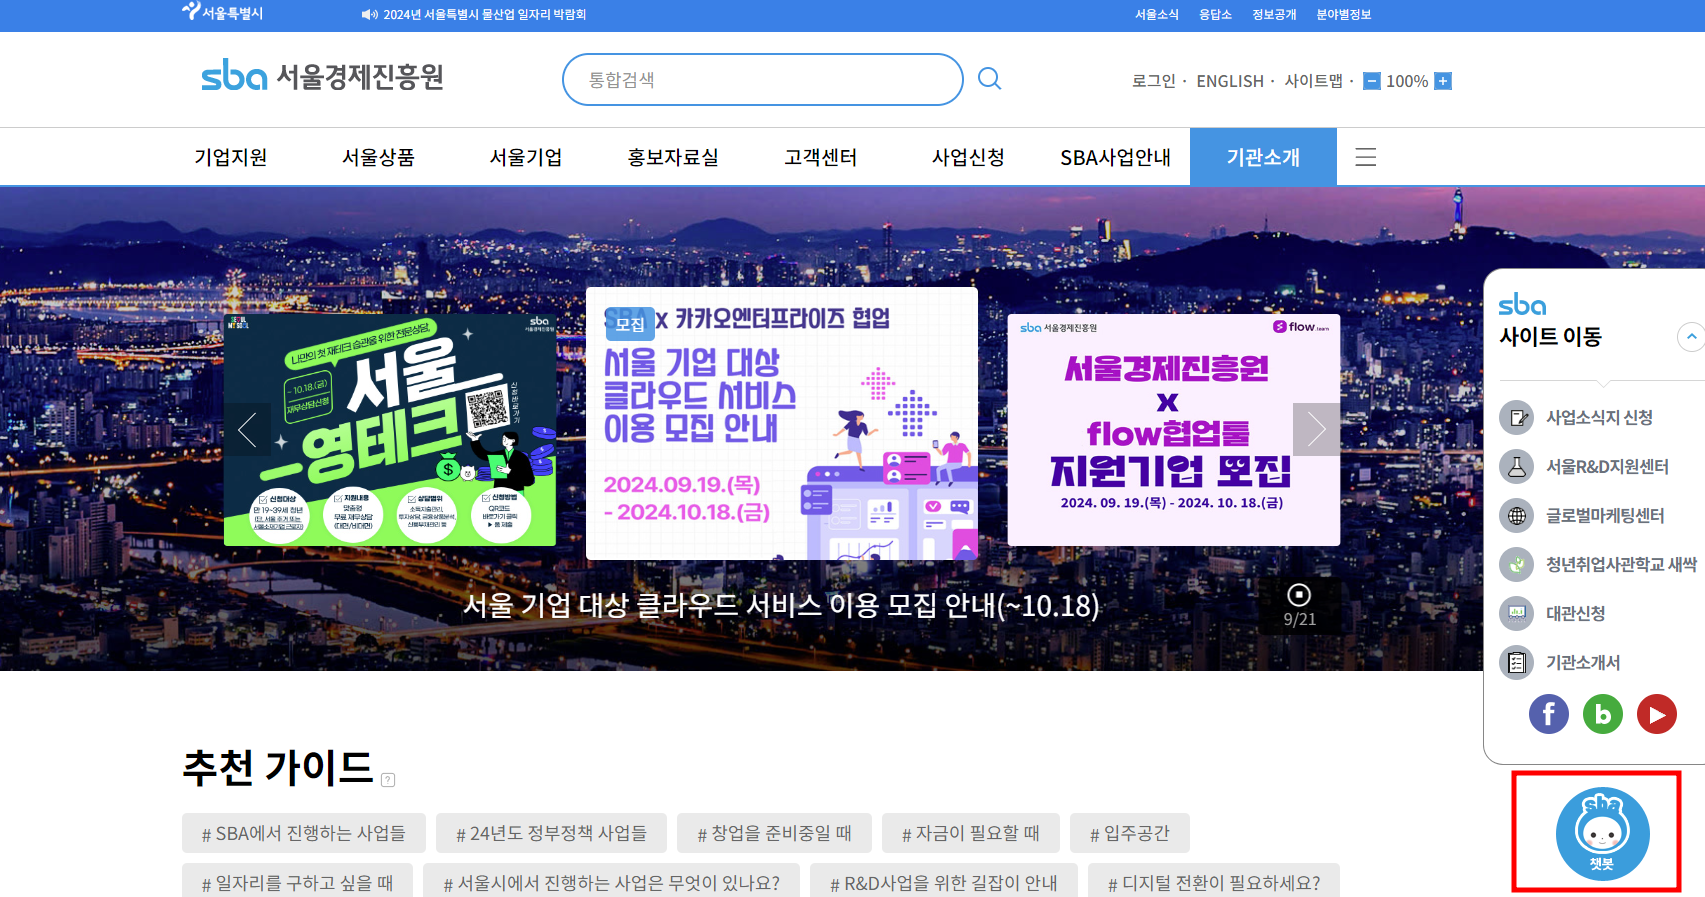Image resolution: width=1705 pixels, height=897 pixels.
Task: Select tag 디지털 전환이 필요하세요?
Action: 1214,881
